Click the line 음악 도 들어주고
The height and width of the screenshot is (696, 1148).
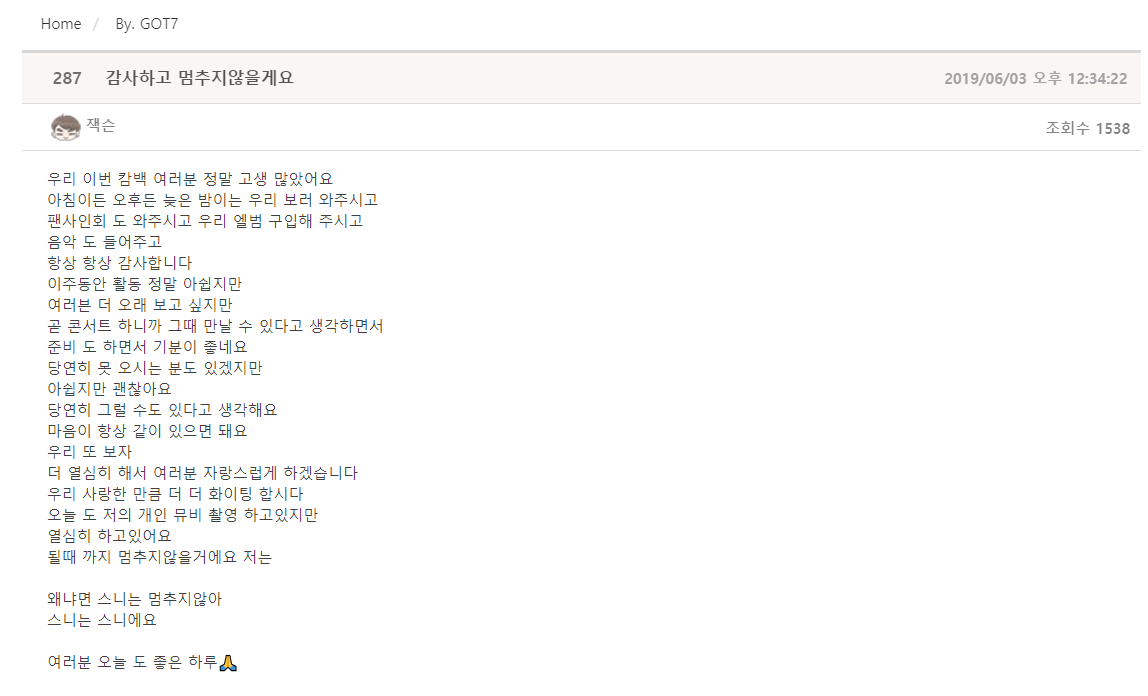click(105, 242)
